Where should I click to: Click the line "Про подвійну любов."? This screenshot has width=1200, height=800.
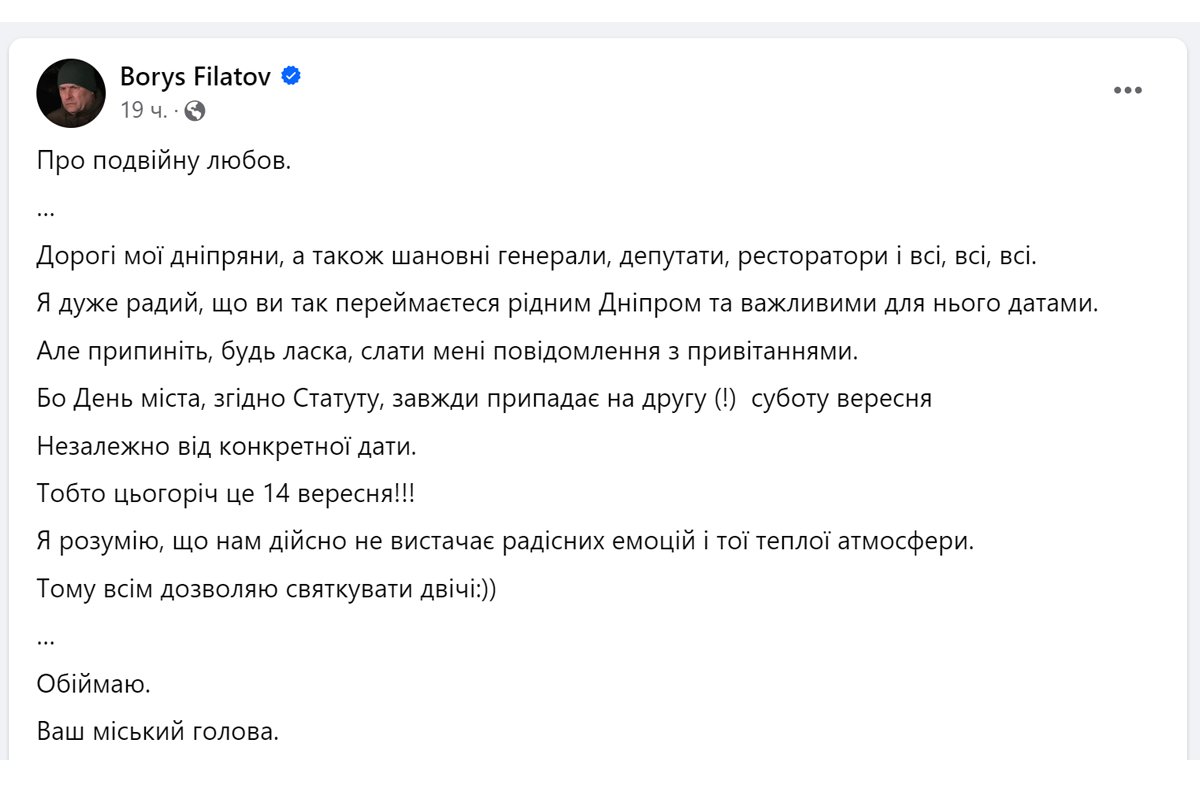(x=164, y=161)
